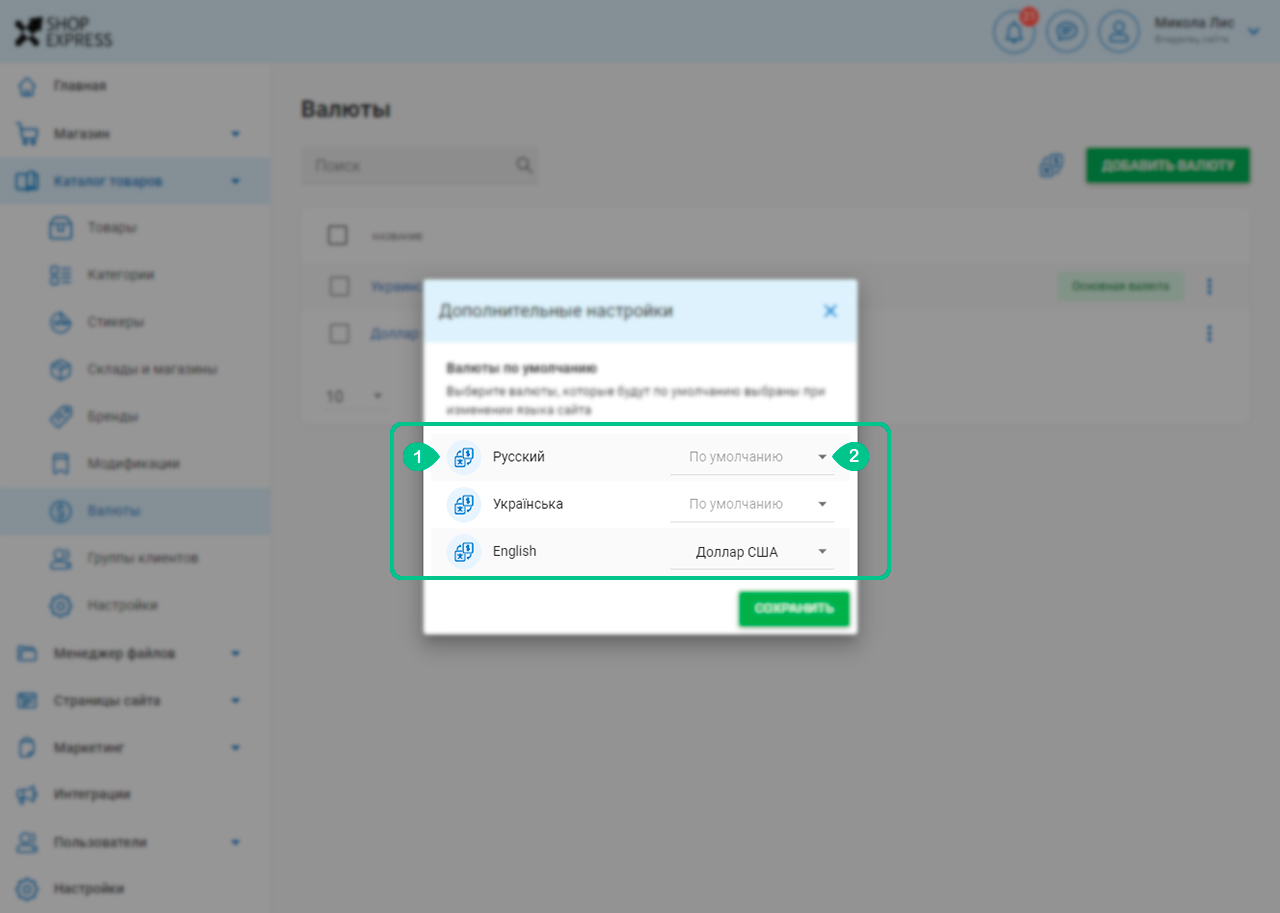Click the green Сохранить button
Image resolution: width=1280 pixels, height=913 pixels.
tap(794, 609)
